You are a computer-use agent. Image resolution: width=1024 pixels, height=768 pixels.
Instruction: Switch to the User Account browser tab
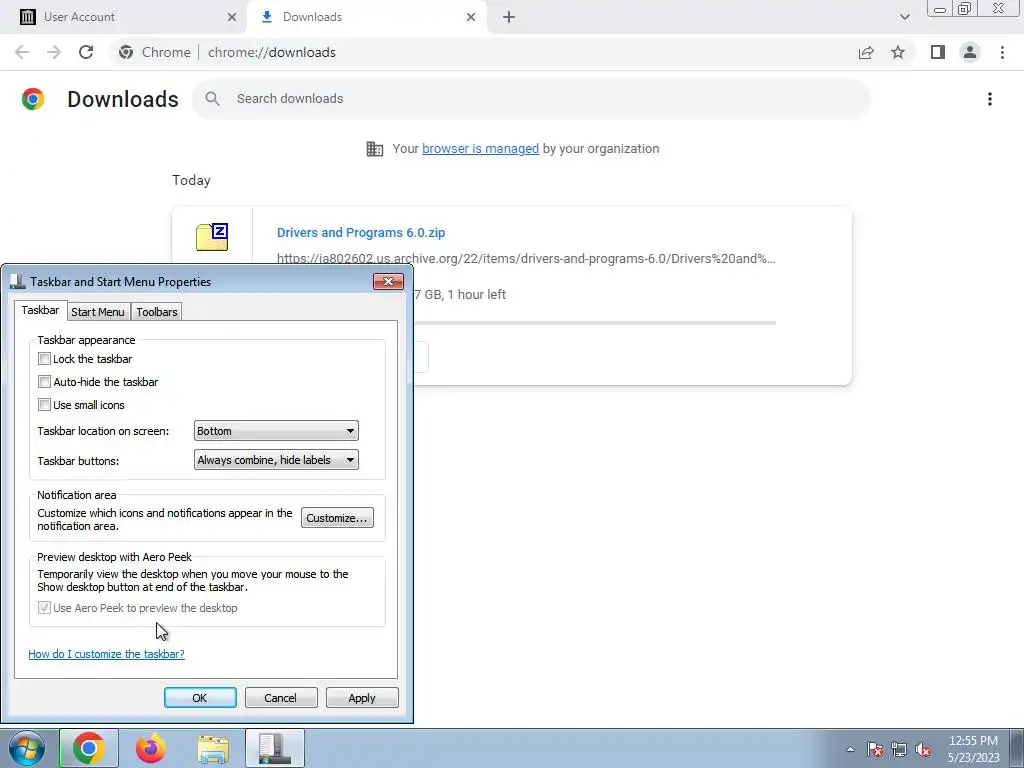click(123, 17)
